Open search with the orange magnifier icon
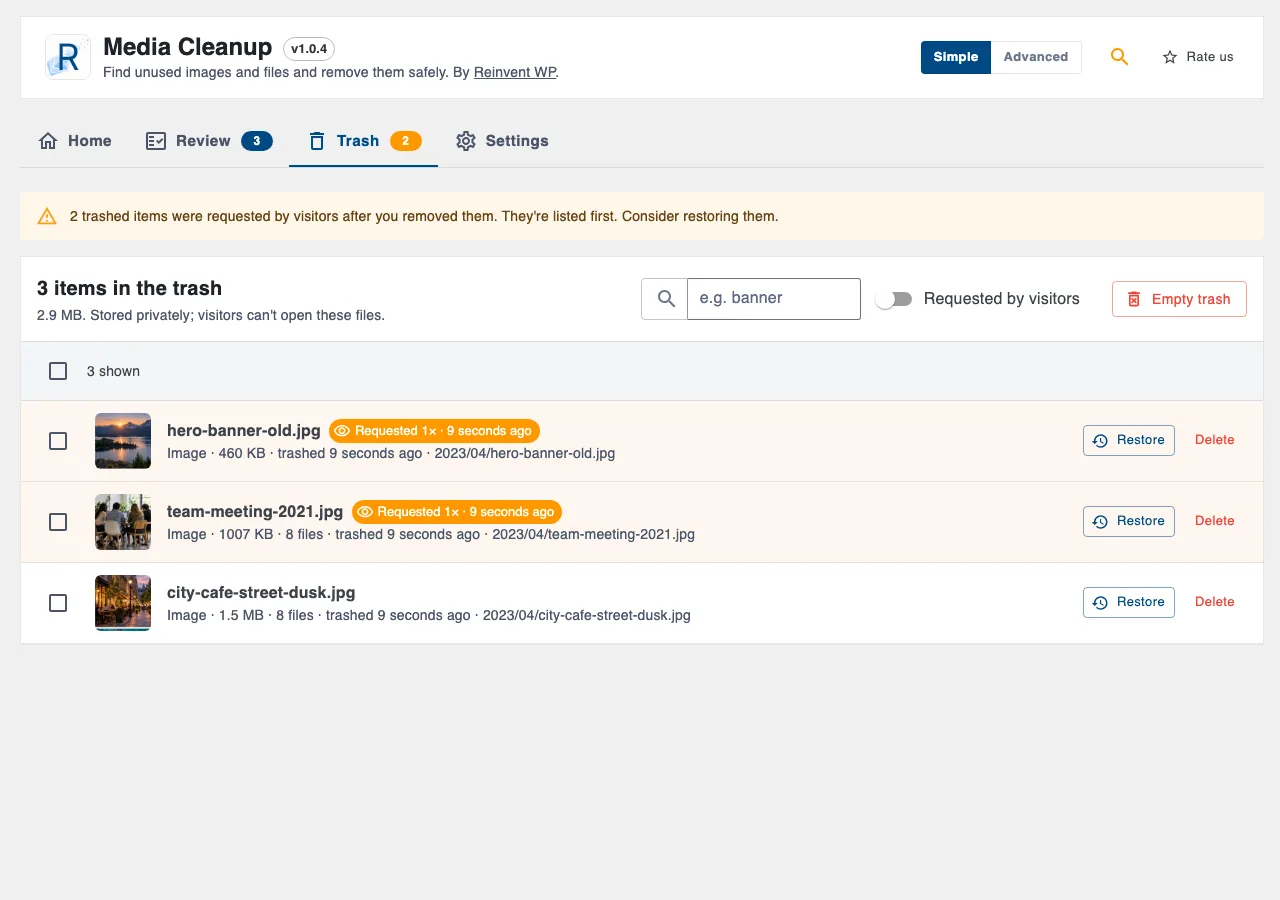The image size is (1280, 900). (x=1119, y=57)
